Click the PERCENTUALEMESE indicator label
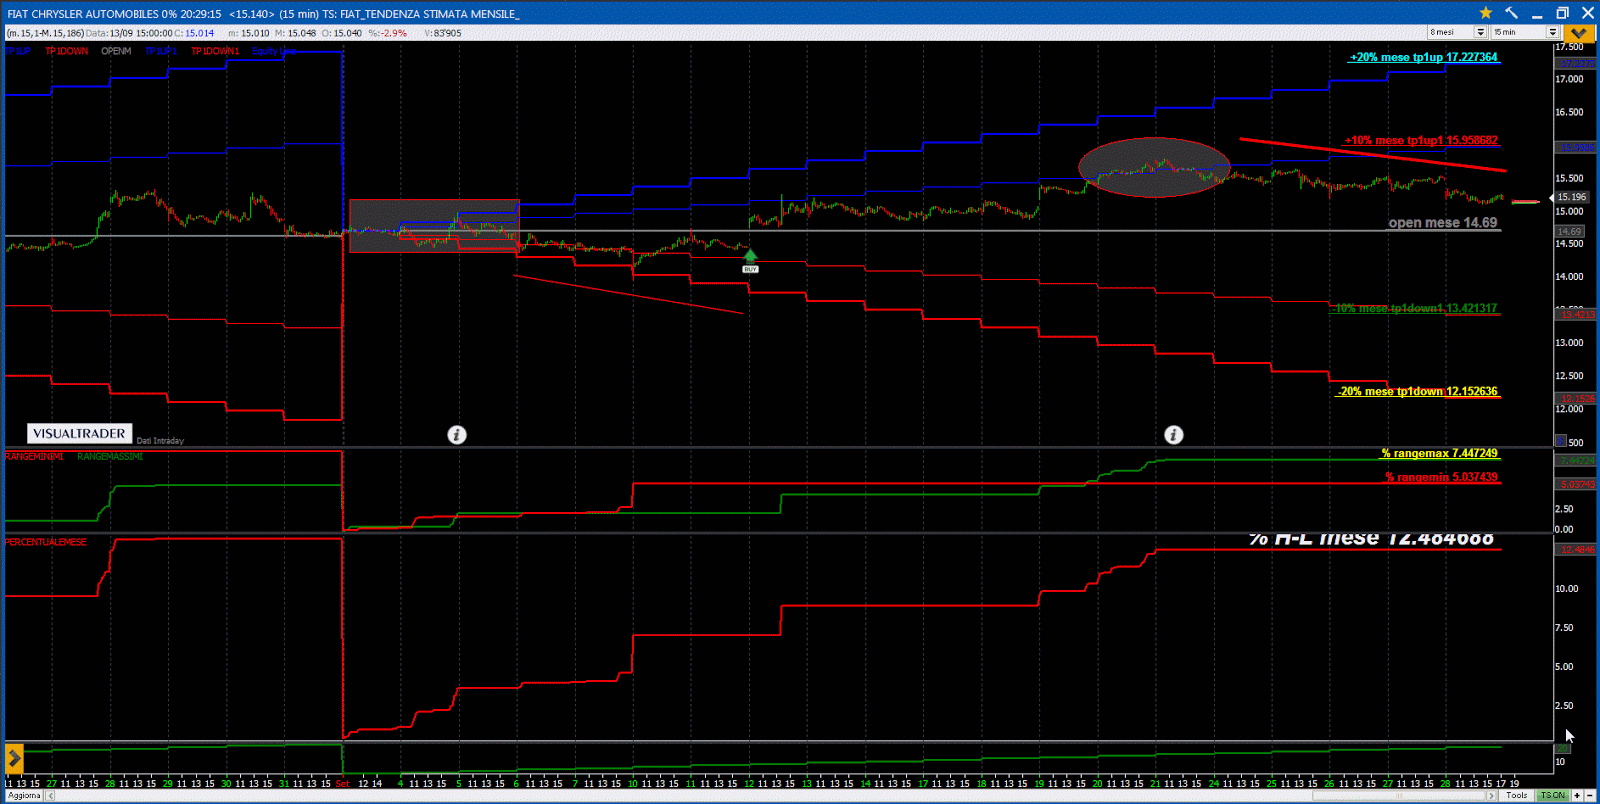The width and height of the screenshot is (1600, 804). [46, 542]
